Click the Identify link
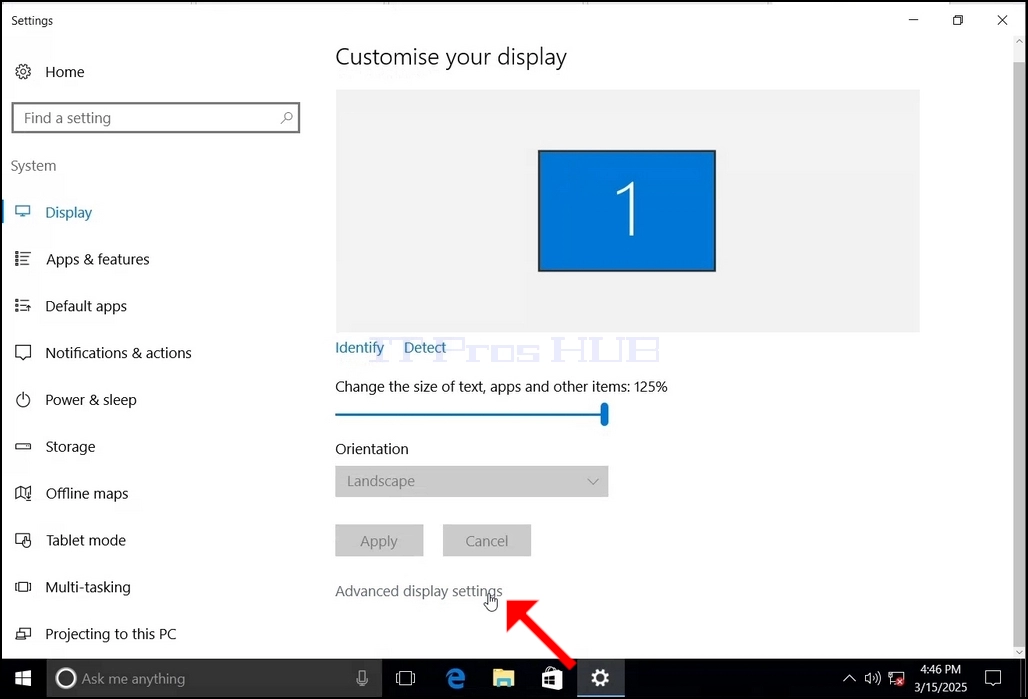 coord(359,348)
